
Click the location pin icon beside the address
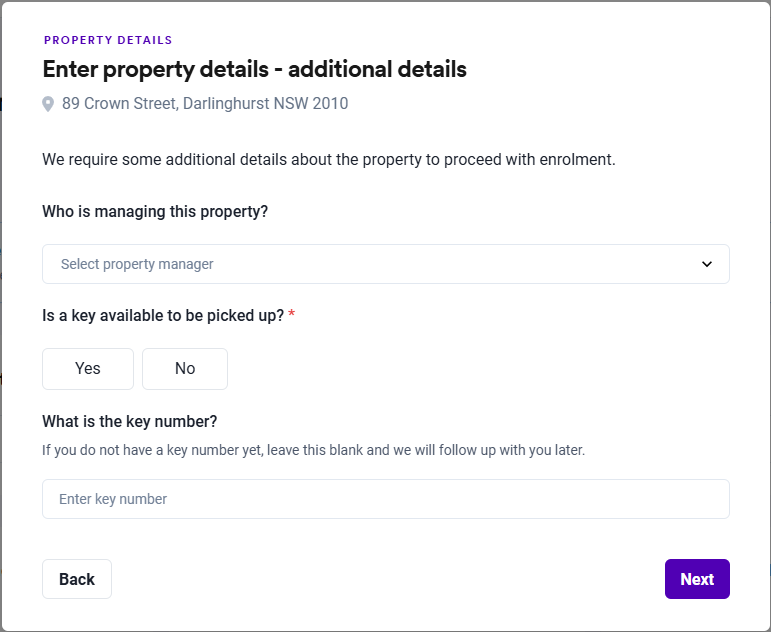coord(48,104)
